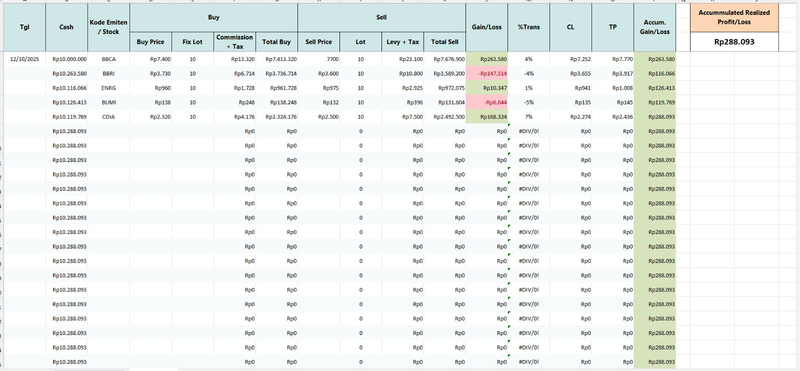Click sell price Rp2.500
Image resolution: width=800 pixels, height=371 pixels.
coord(318,116)
